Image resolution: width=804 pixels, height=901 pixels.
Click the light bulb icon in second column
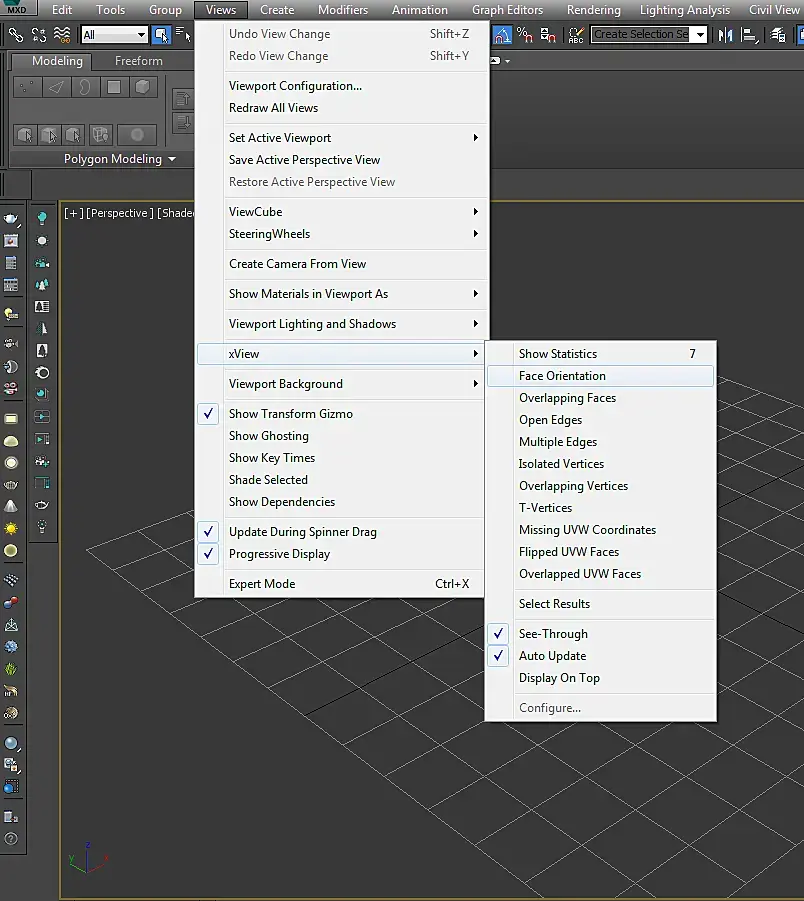[42, 218]
